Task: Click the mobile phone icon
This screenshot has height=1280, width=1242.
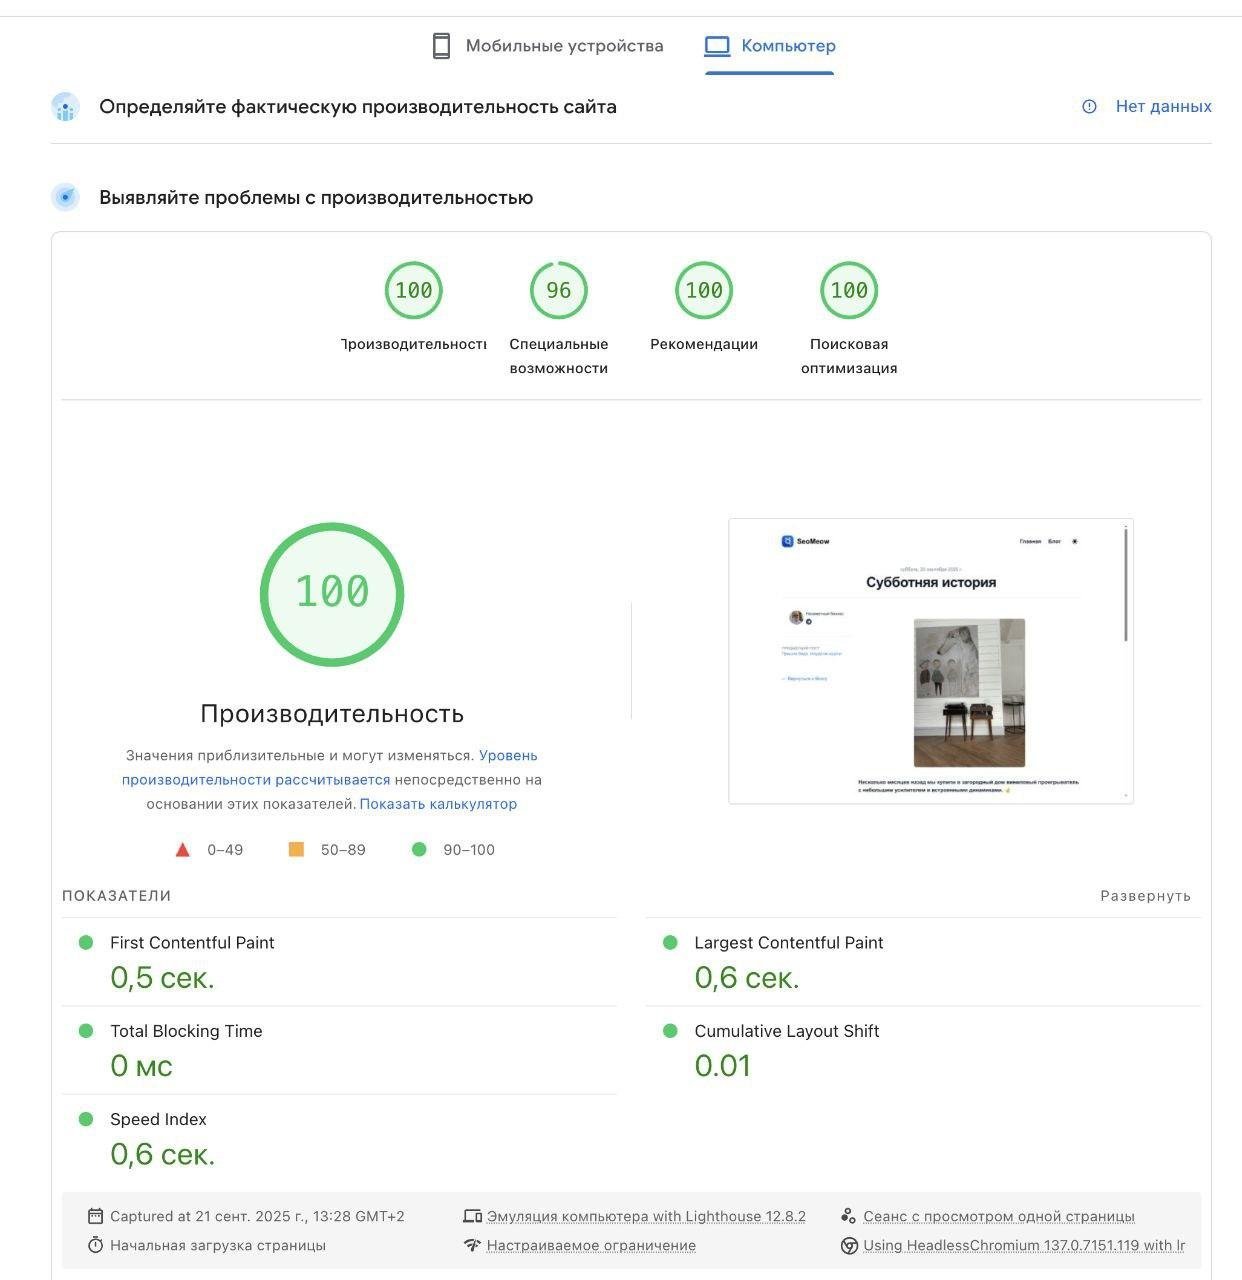Action: 441,46
